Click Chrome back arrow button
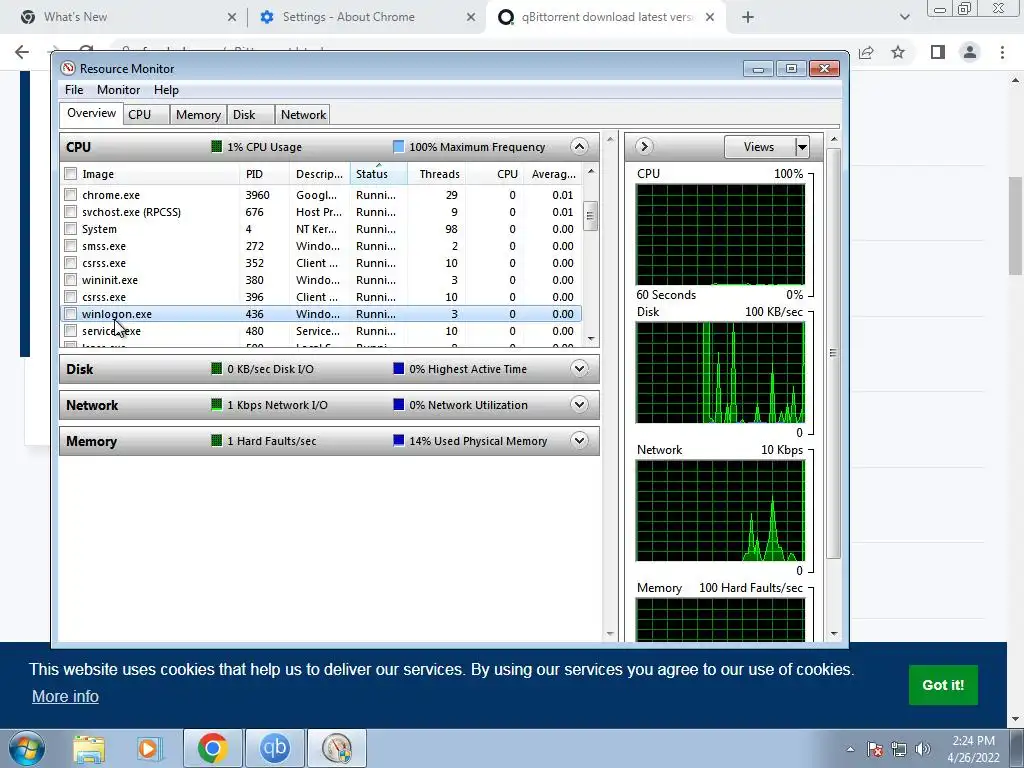Image resolution: width=1024 pixels, height=768 pixels. tap(22, 52)
